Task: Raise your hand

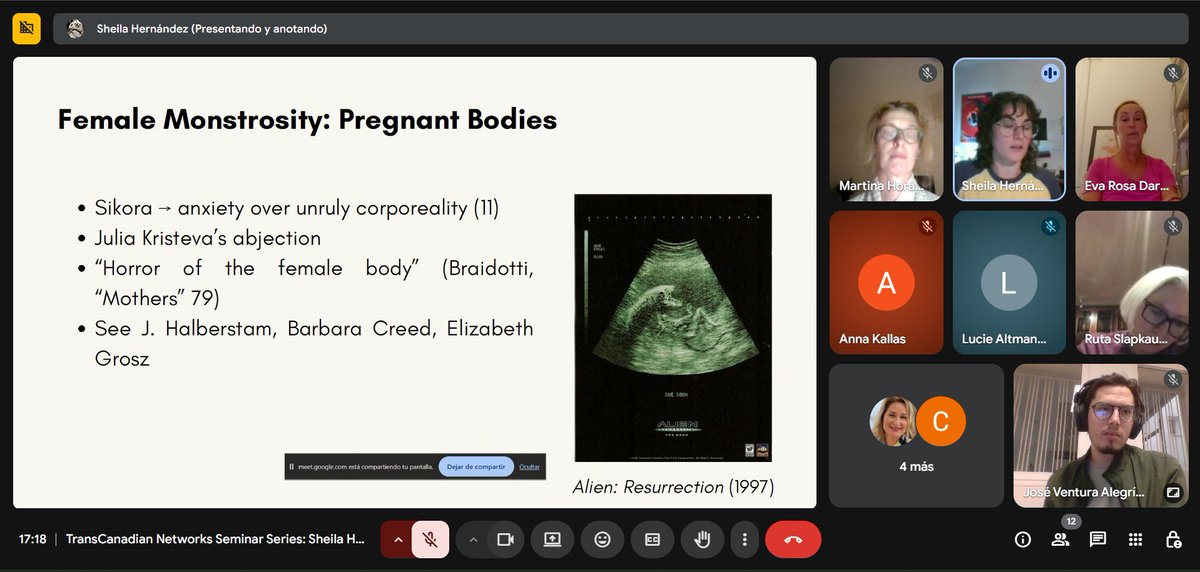Action: point(702,539)
